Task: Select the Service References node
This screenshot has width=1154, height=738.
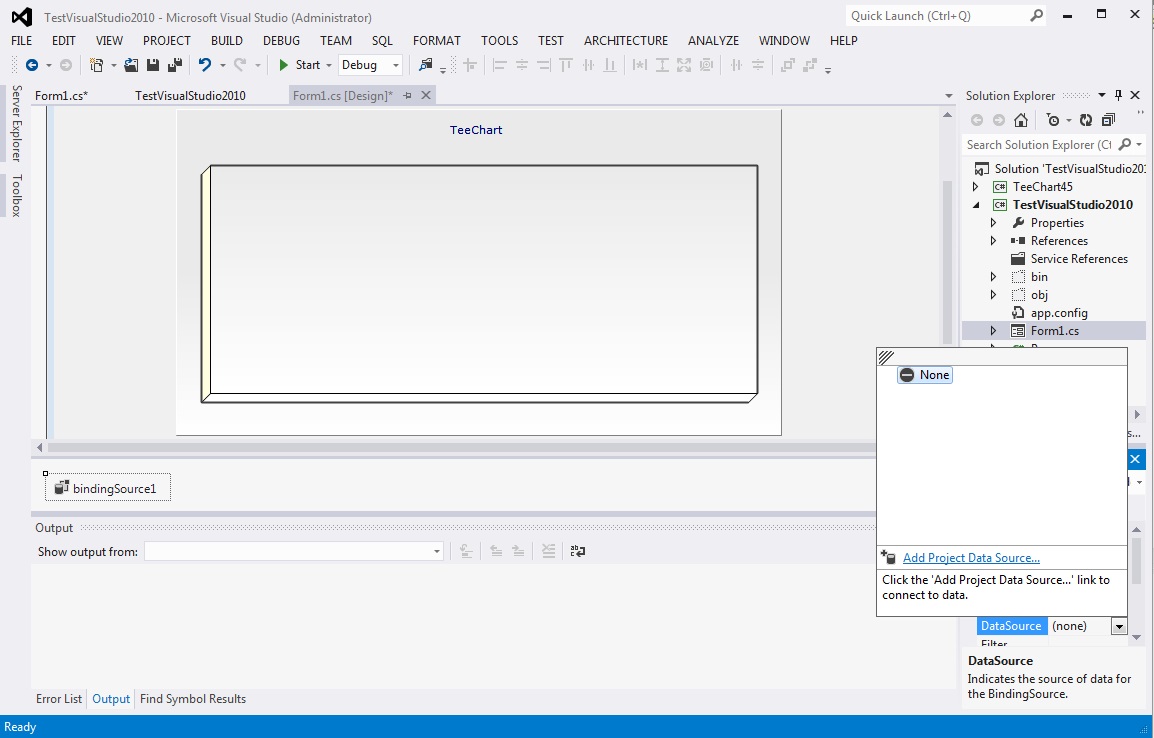Action: [1079, 258]
